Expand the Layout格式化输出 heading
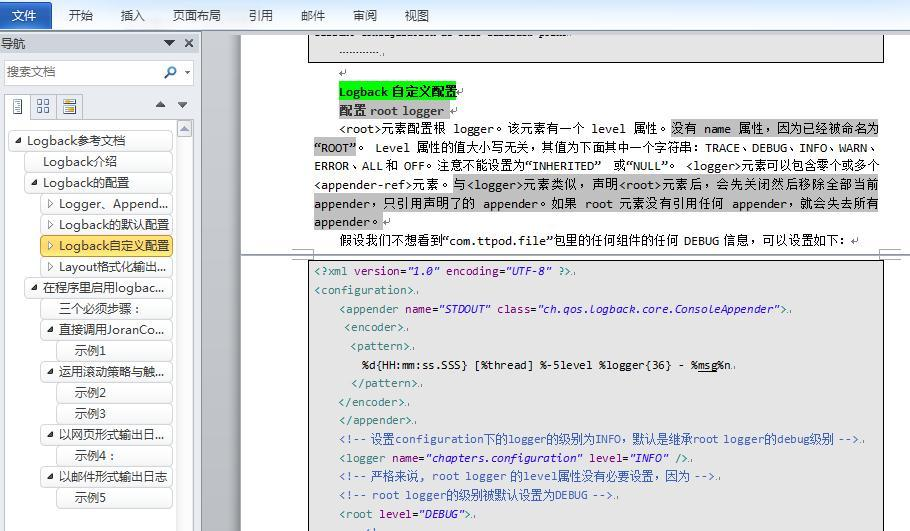 50,267
